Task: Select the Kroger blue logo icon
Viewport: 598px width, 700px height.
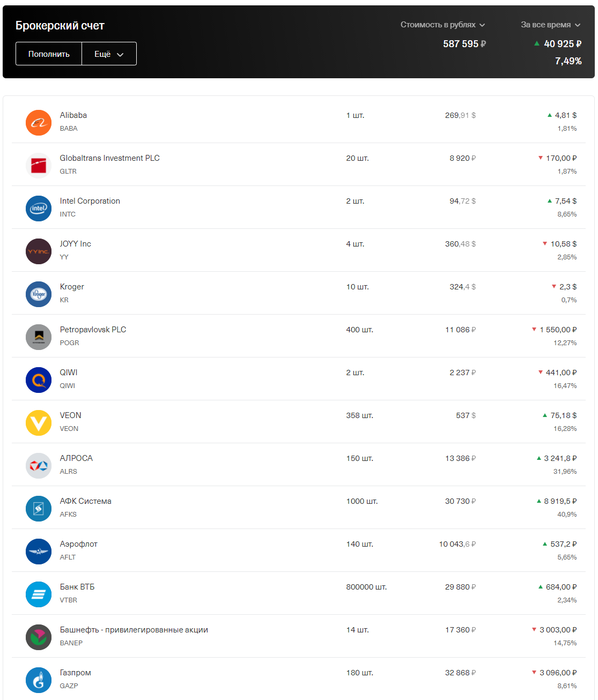Action: point(38,294)
